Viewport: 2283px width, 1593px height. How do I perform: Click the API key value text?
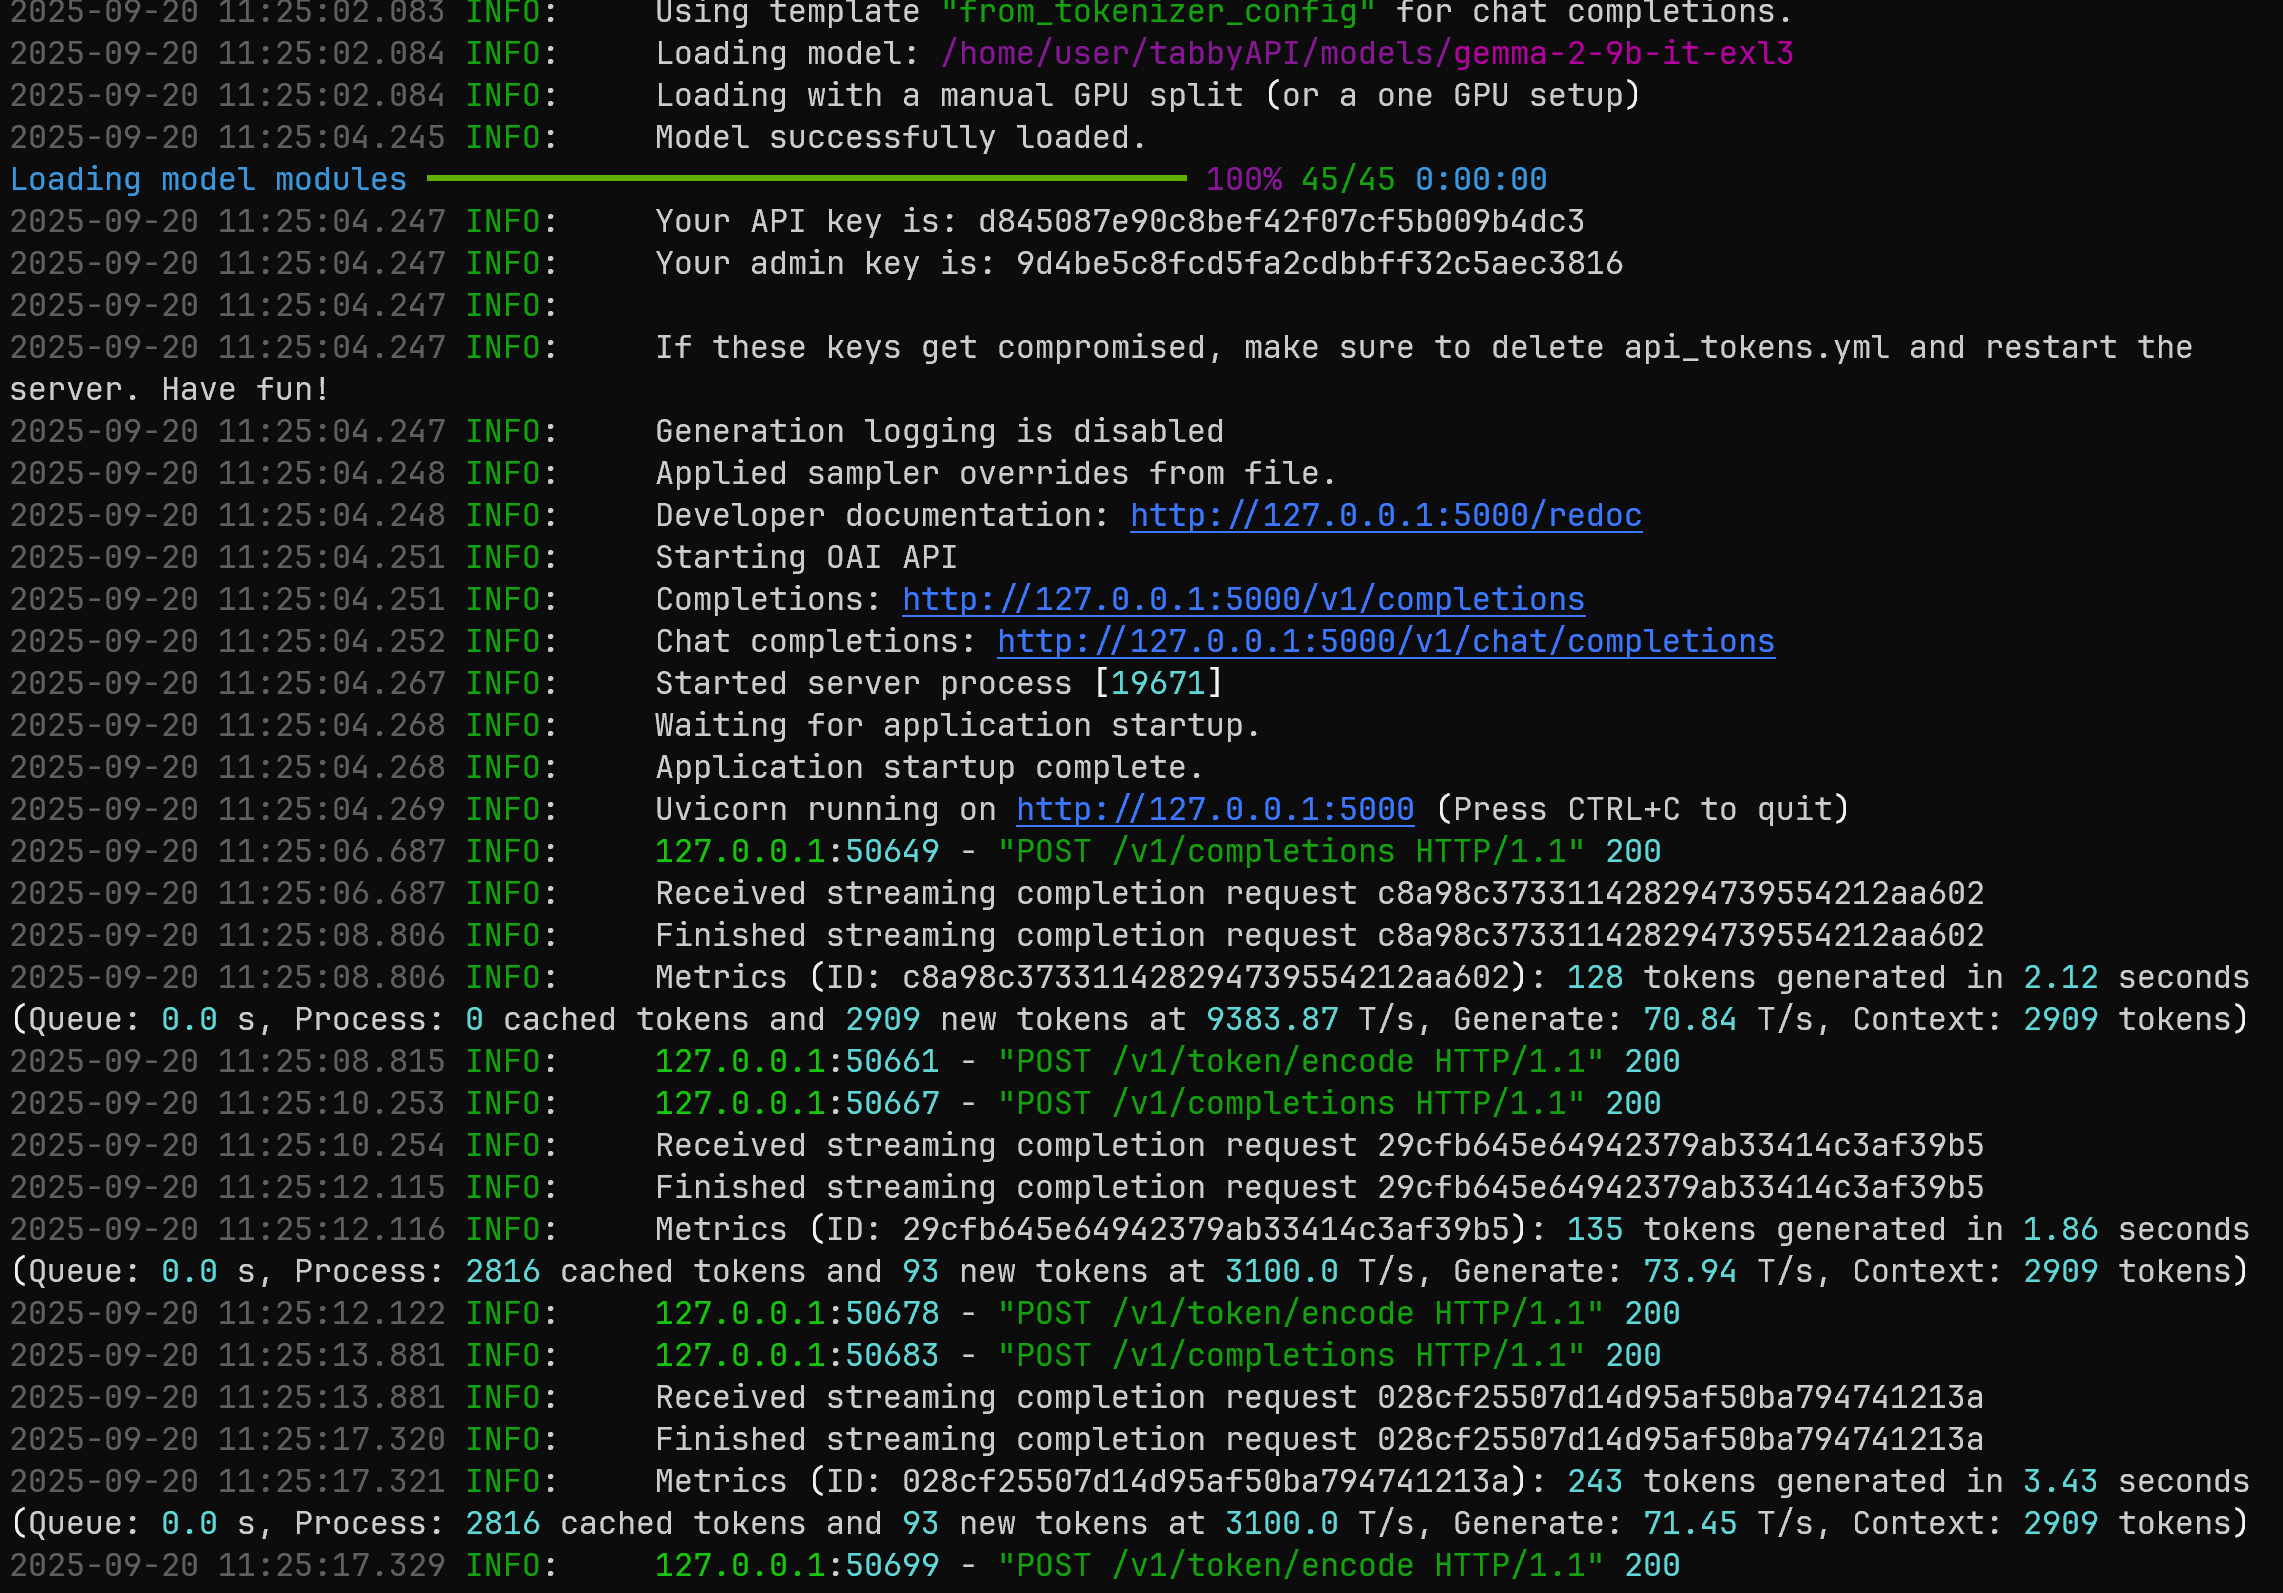click(x=1280, y=221)
